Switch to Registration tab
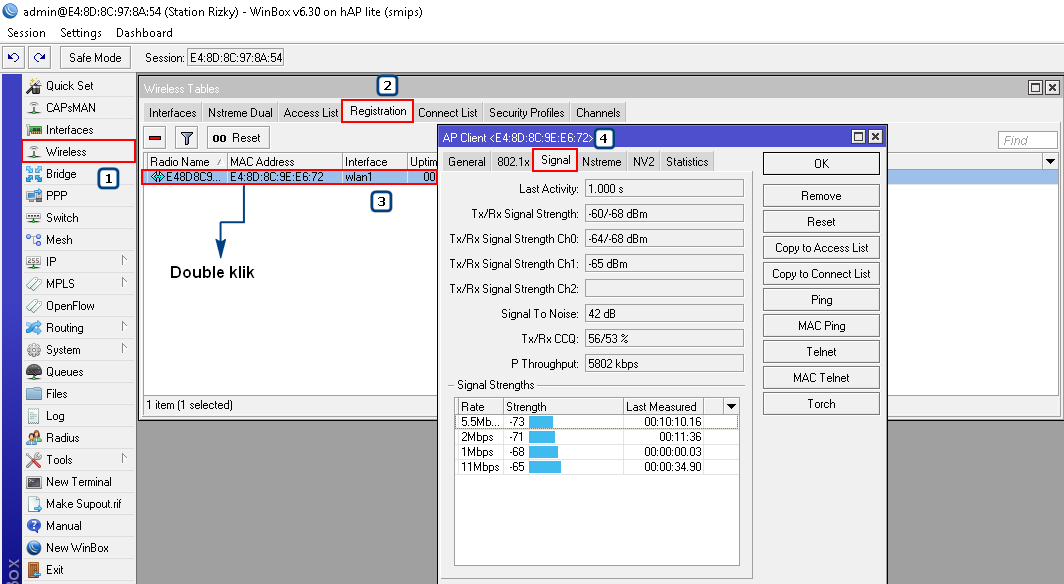Screen dimensions: 1064x584 (378, 111)
